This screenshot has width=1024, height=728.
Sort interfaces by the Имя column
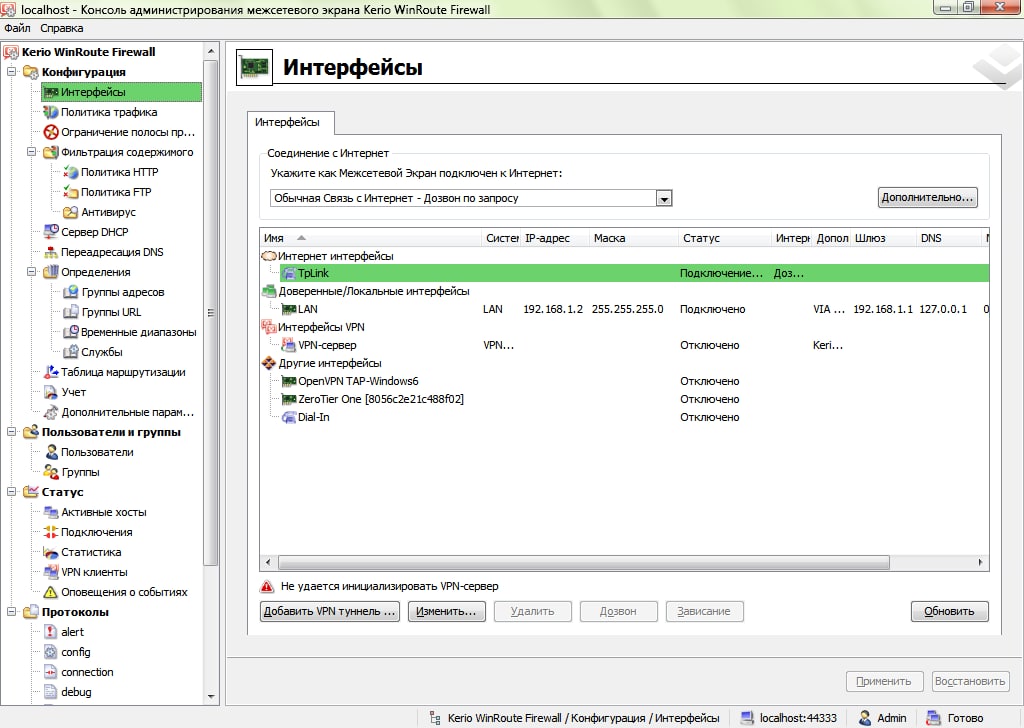(370, 238)
